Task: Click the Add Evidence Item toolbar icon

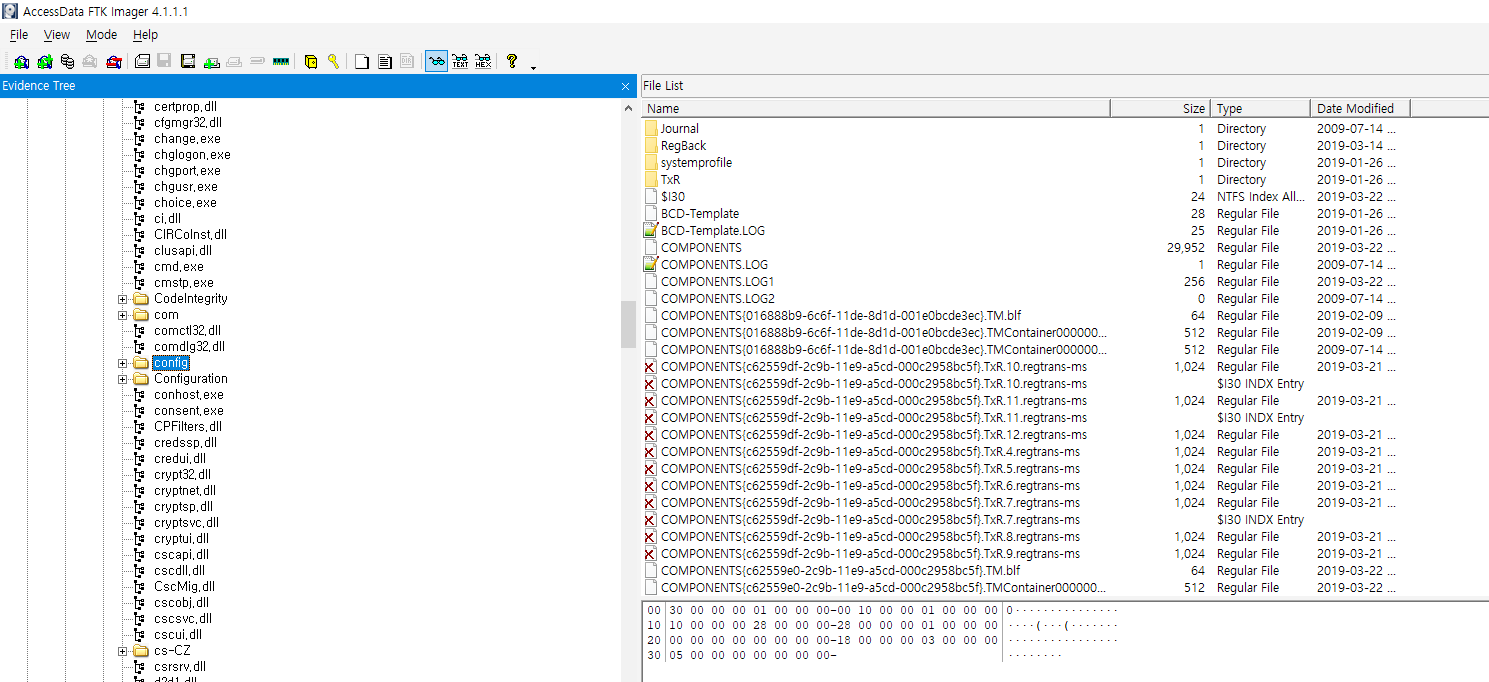Action: [21, 61]
